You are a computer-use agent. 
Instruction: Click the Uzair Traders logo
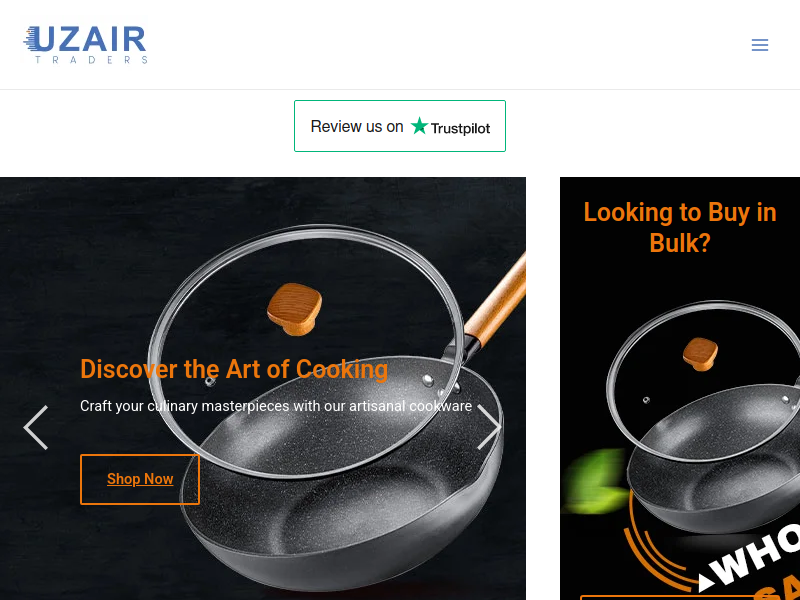click(x=85, y=45)
